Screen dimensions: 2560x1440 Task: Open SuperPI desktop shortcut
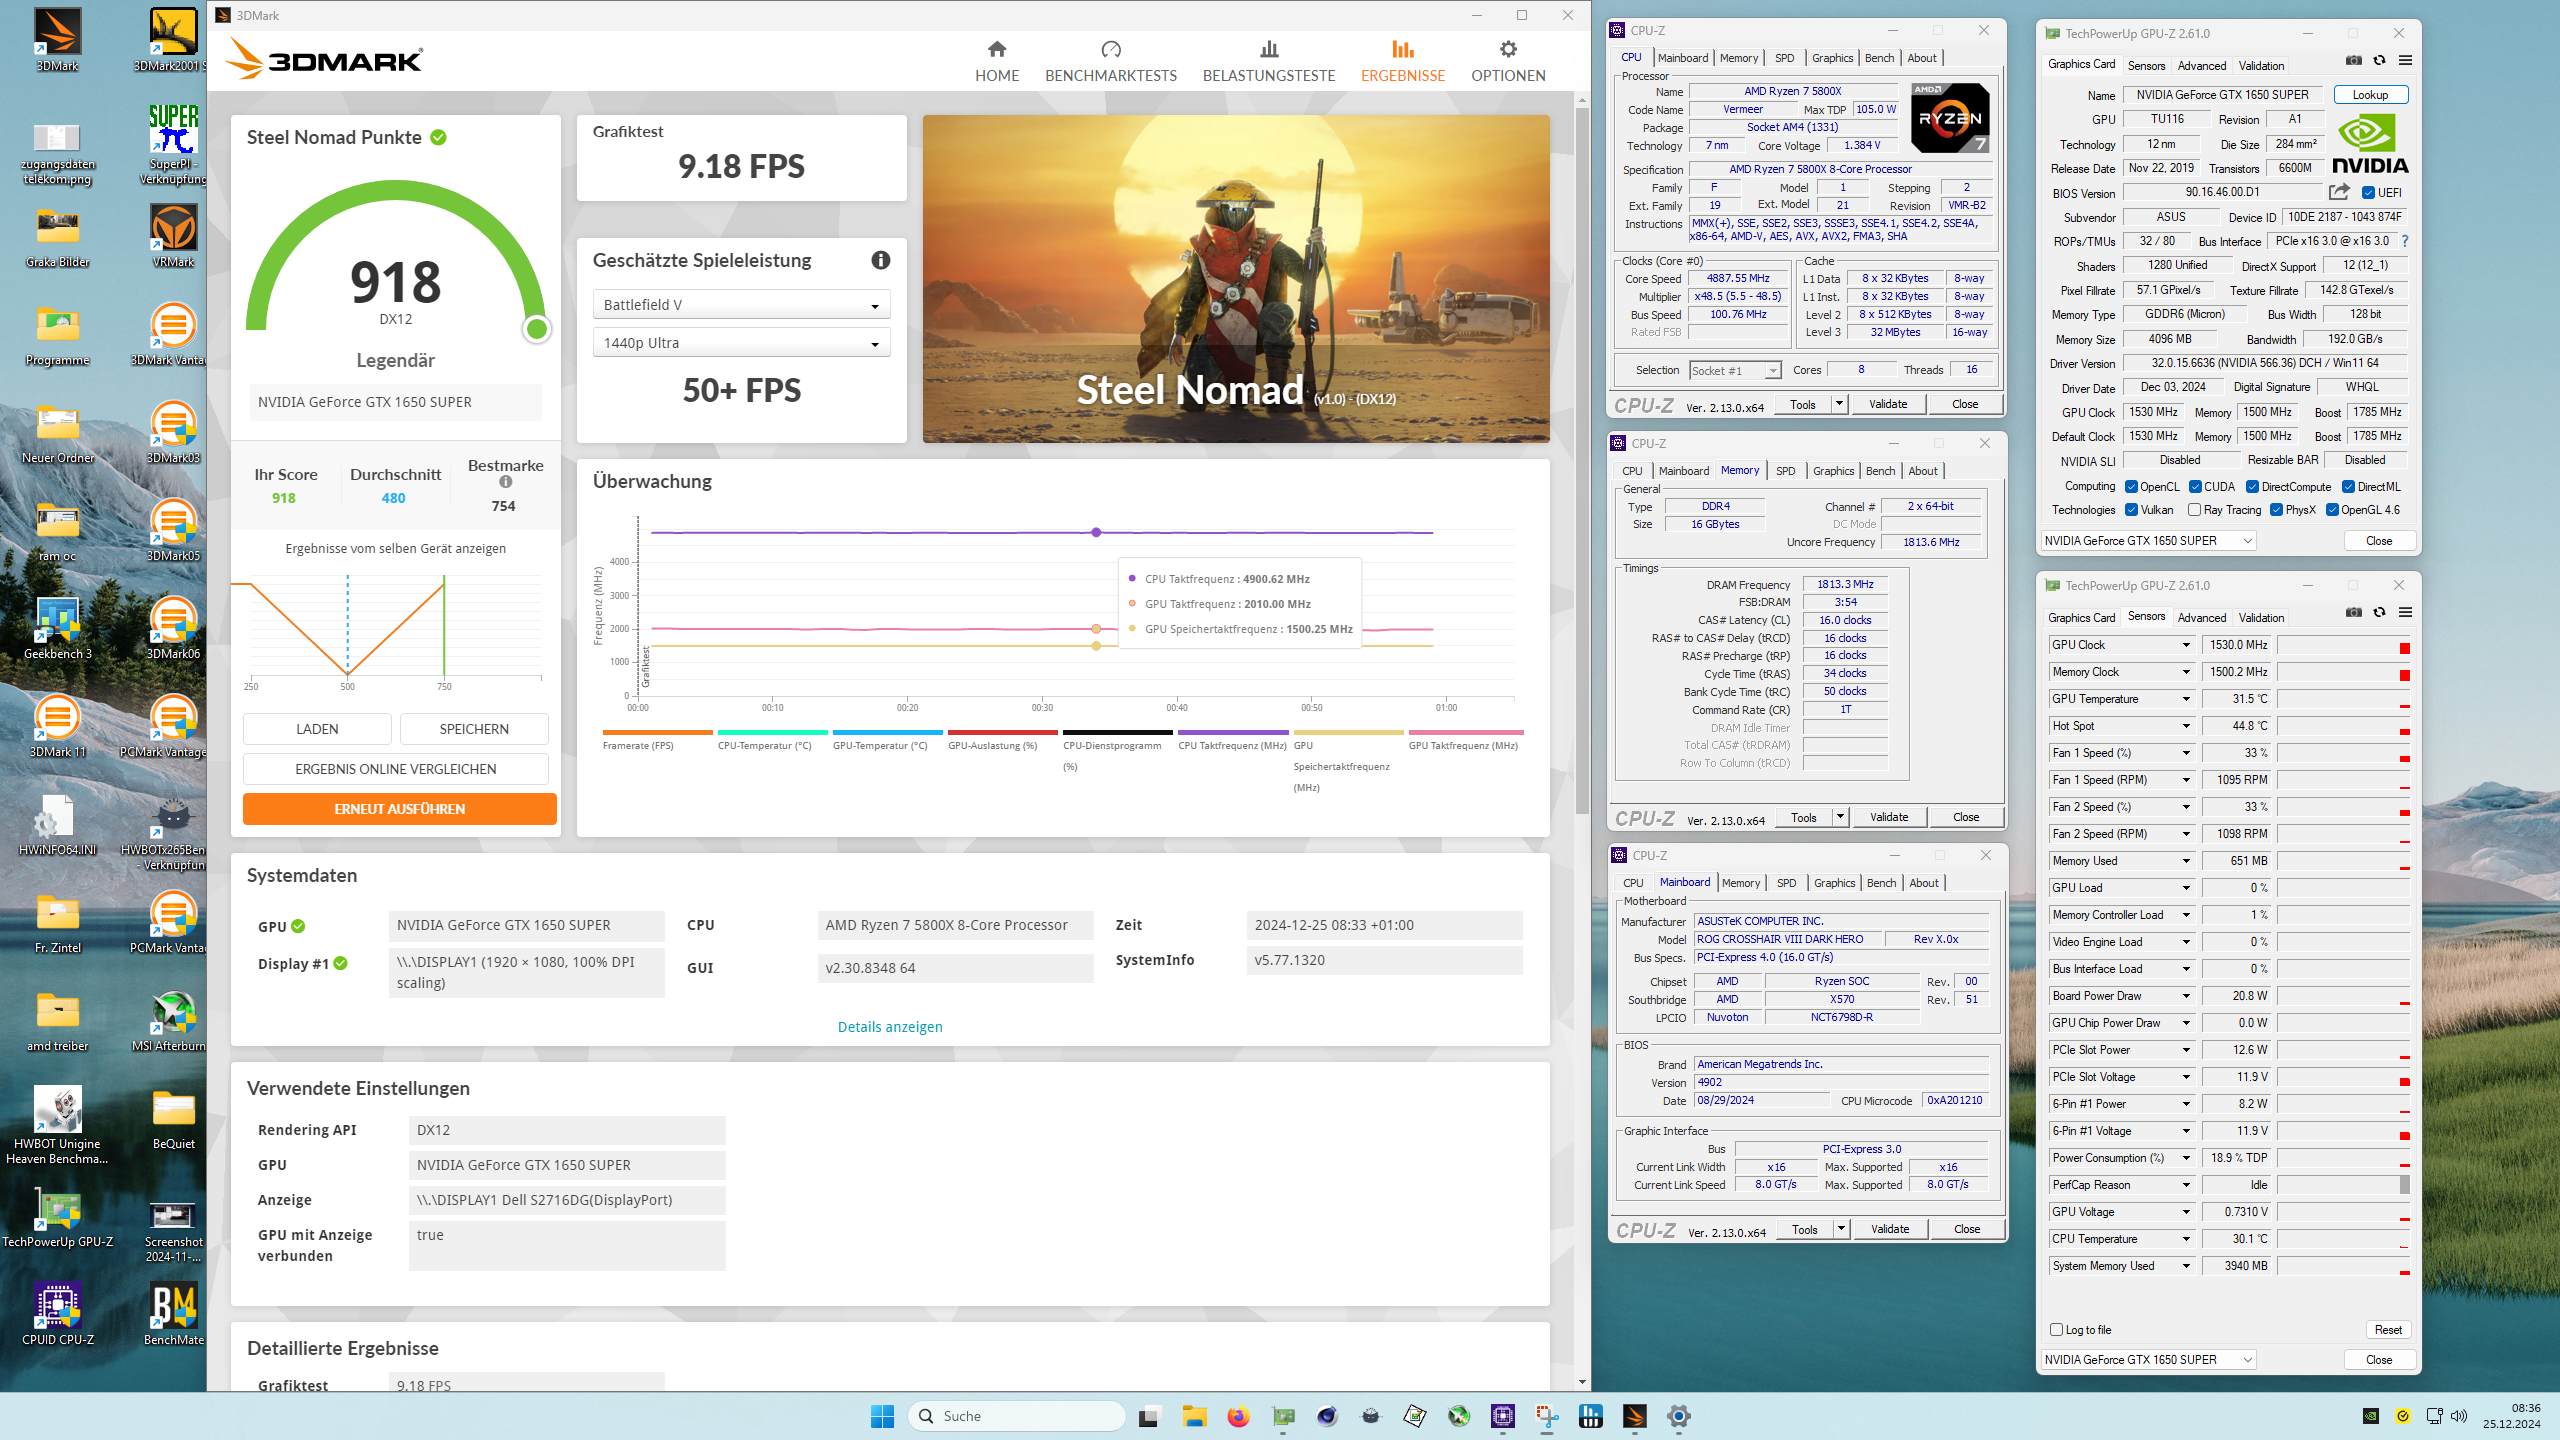(173, 145)
